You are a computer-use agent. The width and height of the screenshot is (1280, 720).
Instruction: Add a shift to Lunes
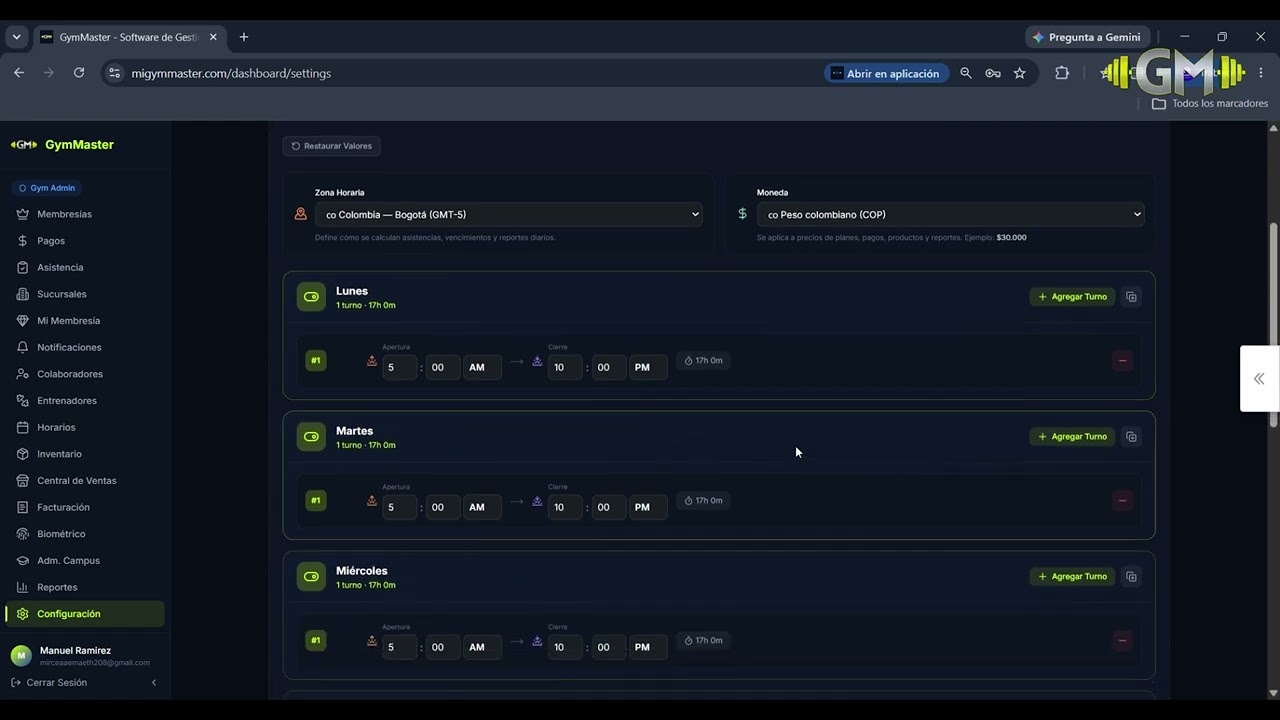[x=1072, y=297]
